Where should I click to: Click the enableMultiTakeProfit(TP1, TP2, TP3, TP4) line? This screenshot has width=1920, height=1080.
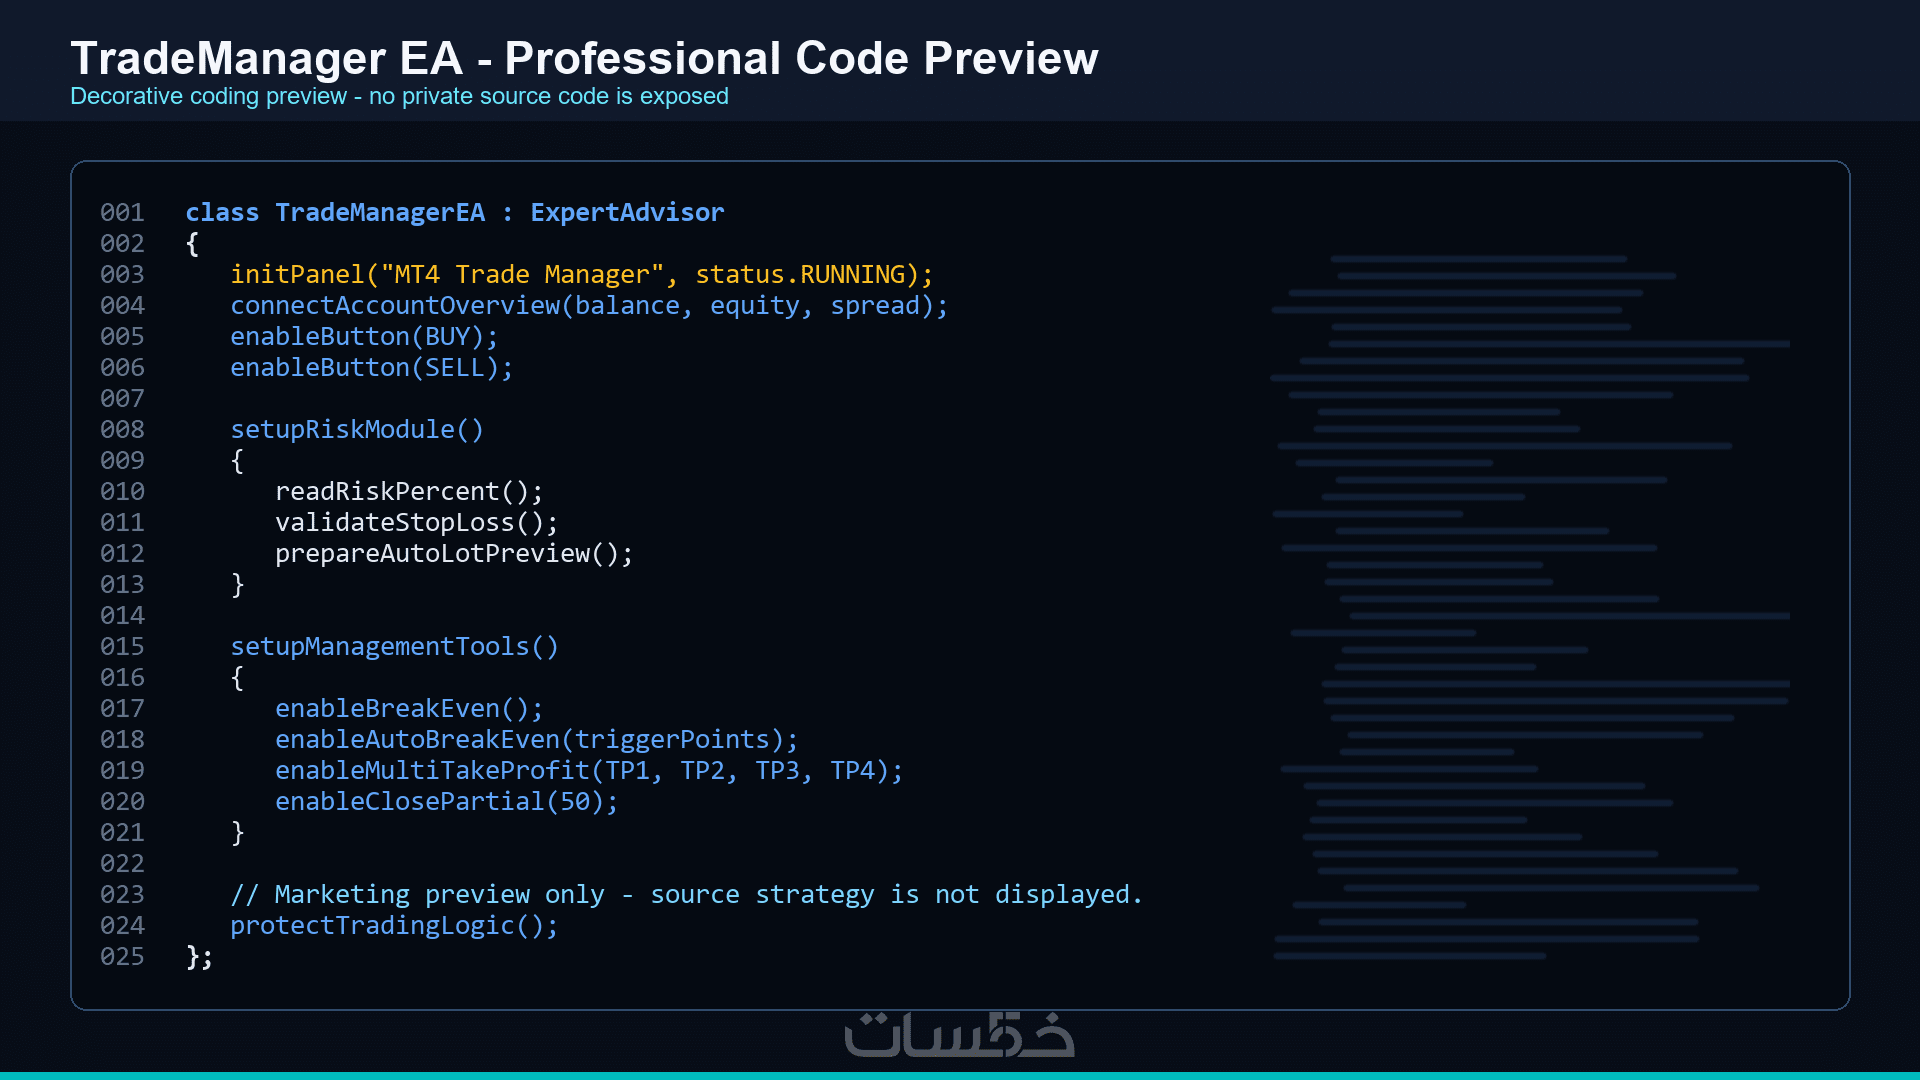pyautogui.click(x=589, y=771)
